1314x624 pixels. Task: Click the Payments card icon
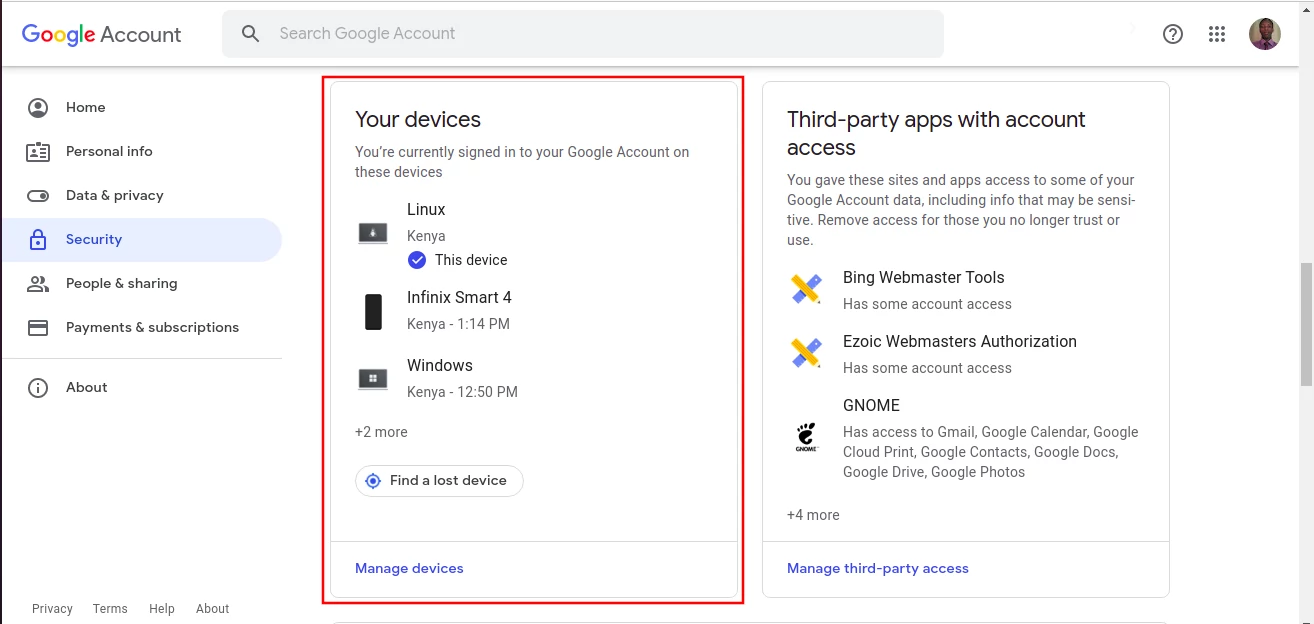coord(38,328)
